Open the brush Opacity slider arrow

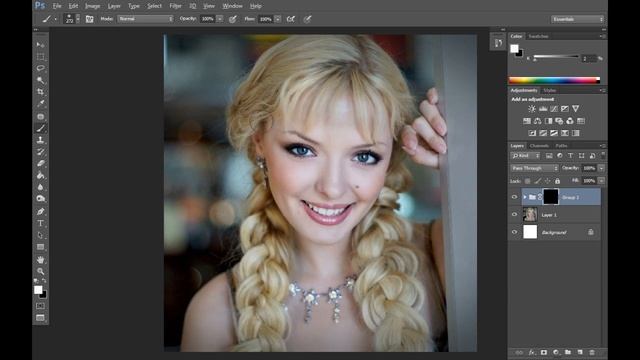pyautogui.click(x=220, y=19)
